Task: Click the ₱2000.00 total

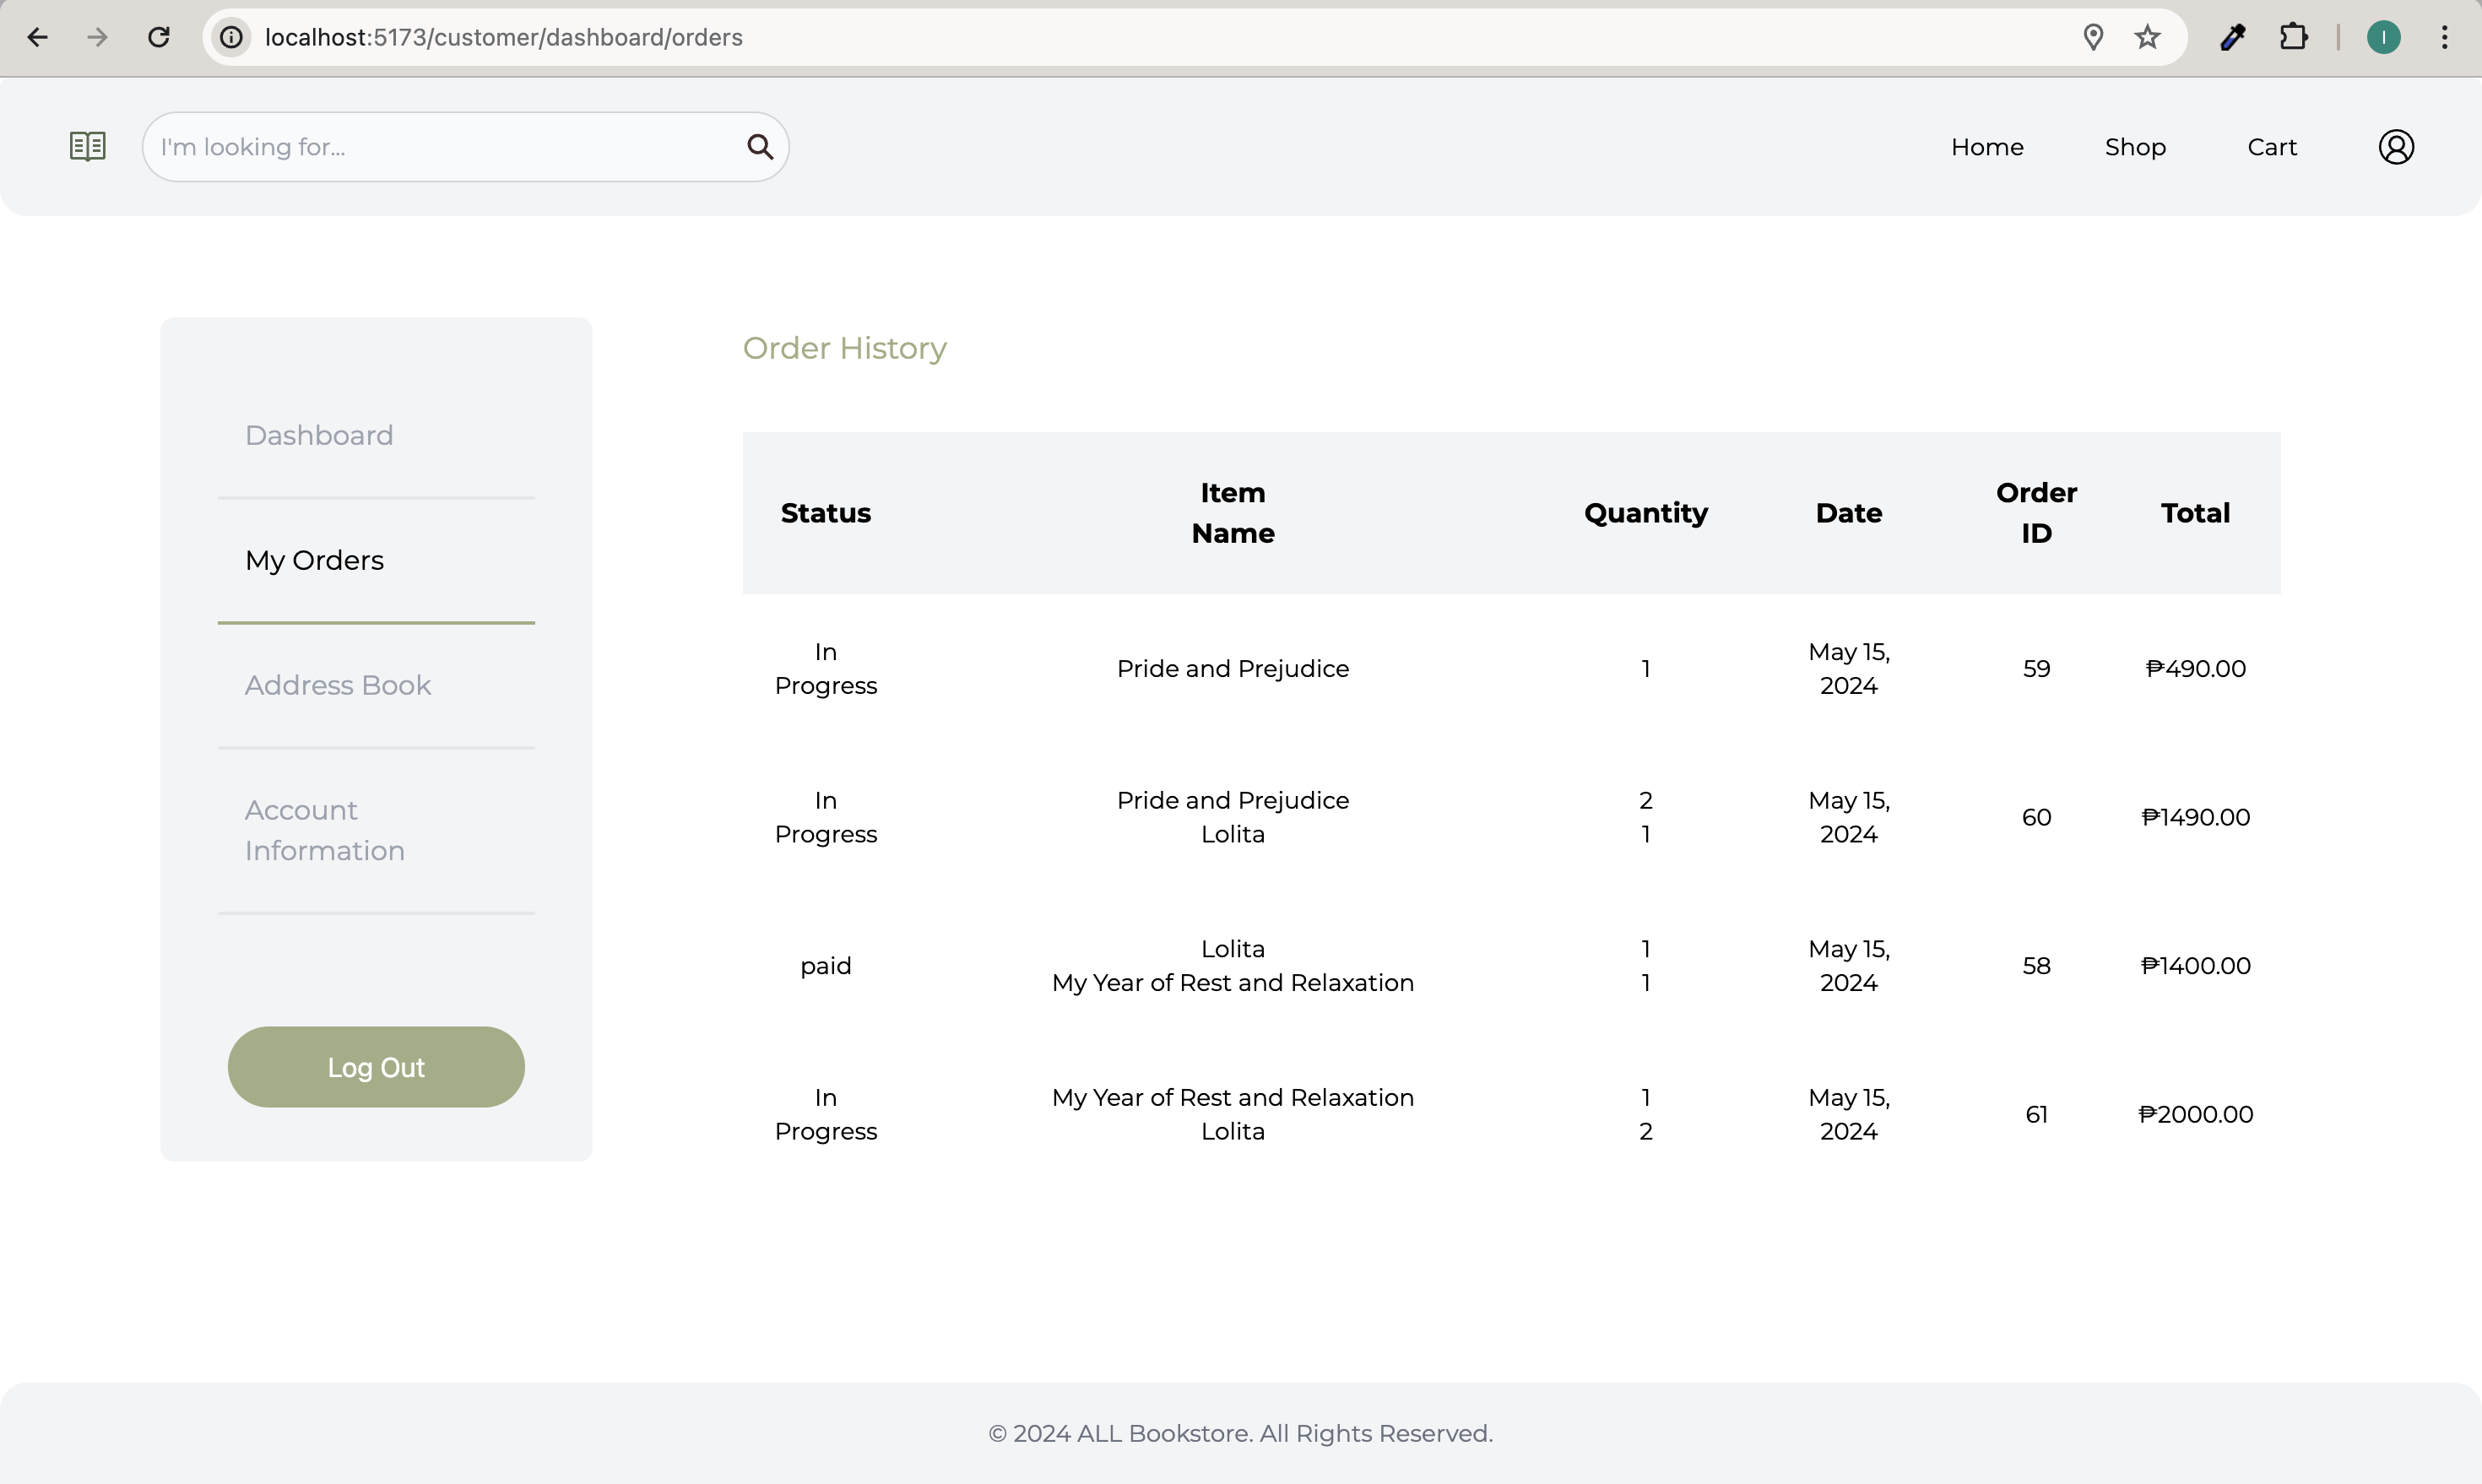Action: tap(2196, 1114)
